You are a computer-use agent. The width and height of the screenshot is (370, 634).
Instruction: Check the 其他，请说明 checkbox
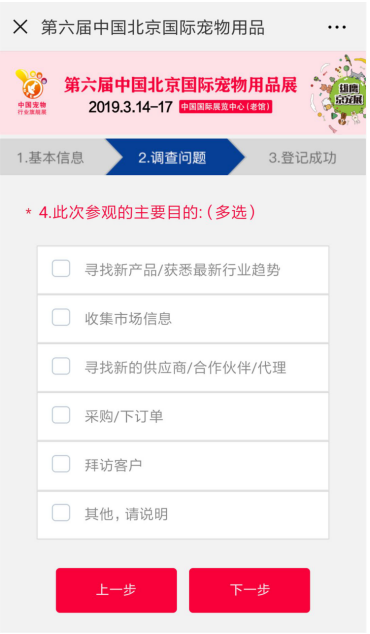click(61, 513)
